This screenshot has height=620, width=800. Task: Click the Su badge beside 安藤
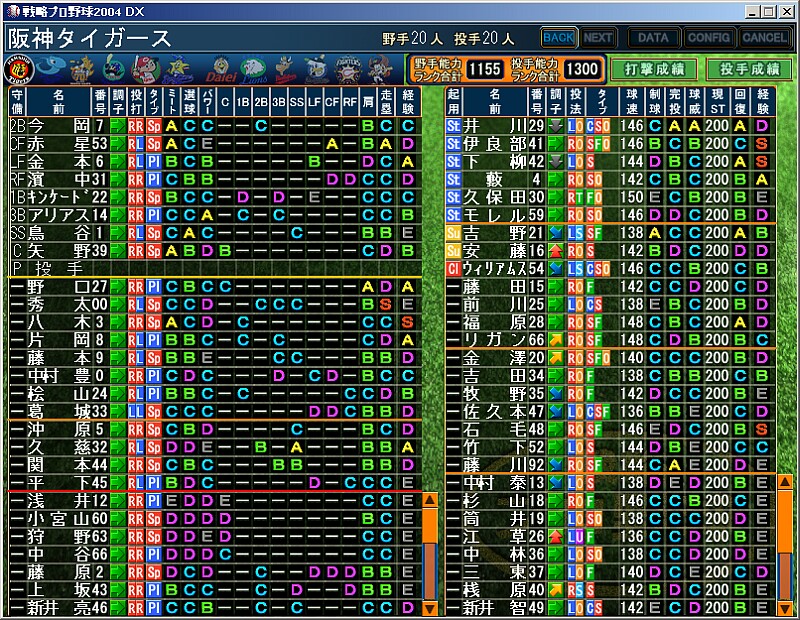coord(453,251)
